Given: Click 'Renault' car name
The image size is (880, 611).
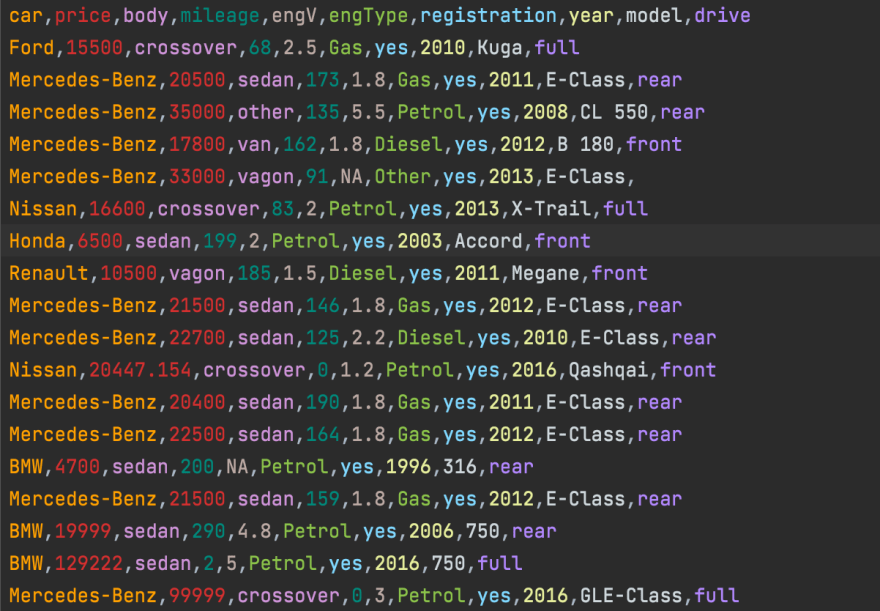Looking at the screenshot, I should tap(49, 274).
